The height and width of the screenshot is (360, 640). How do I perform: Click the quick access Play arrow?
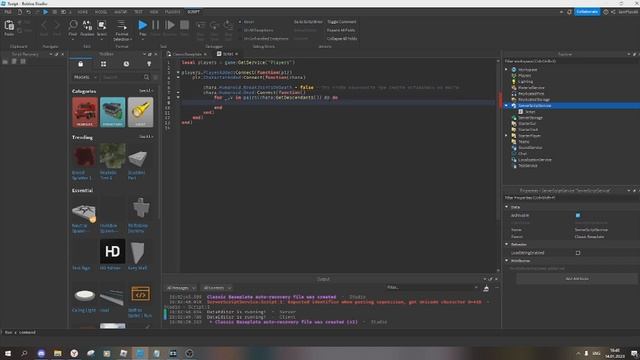[x=45, y=12]
